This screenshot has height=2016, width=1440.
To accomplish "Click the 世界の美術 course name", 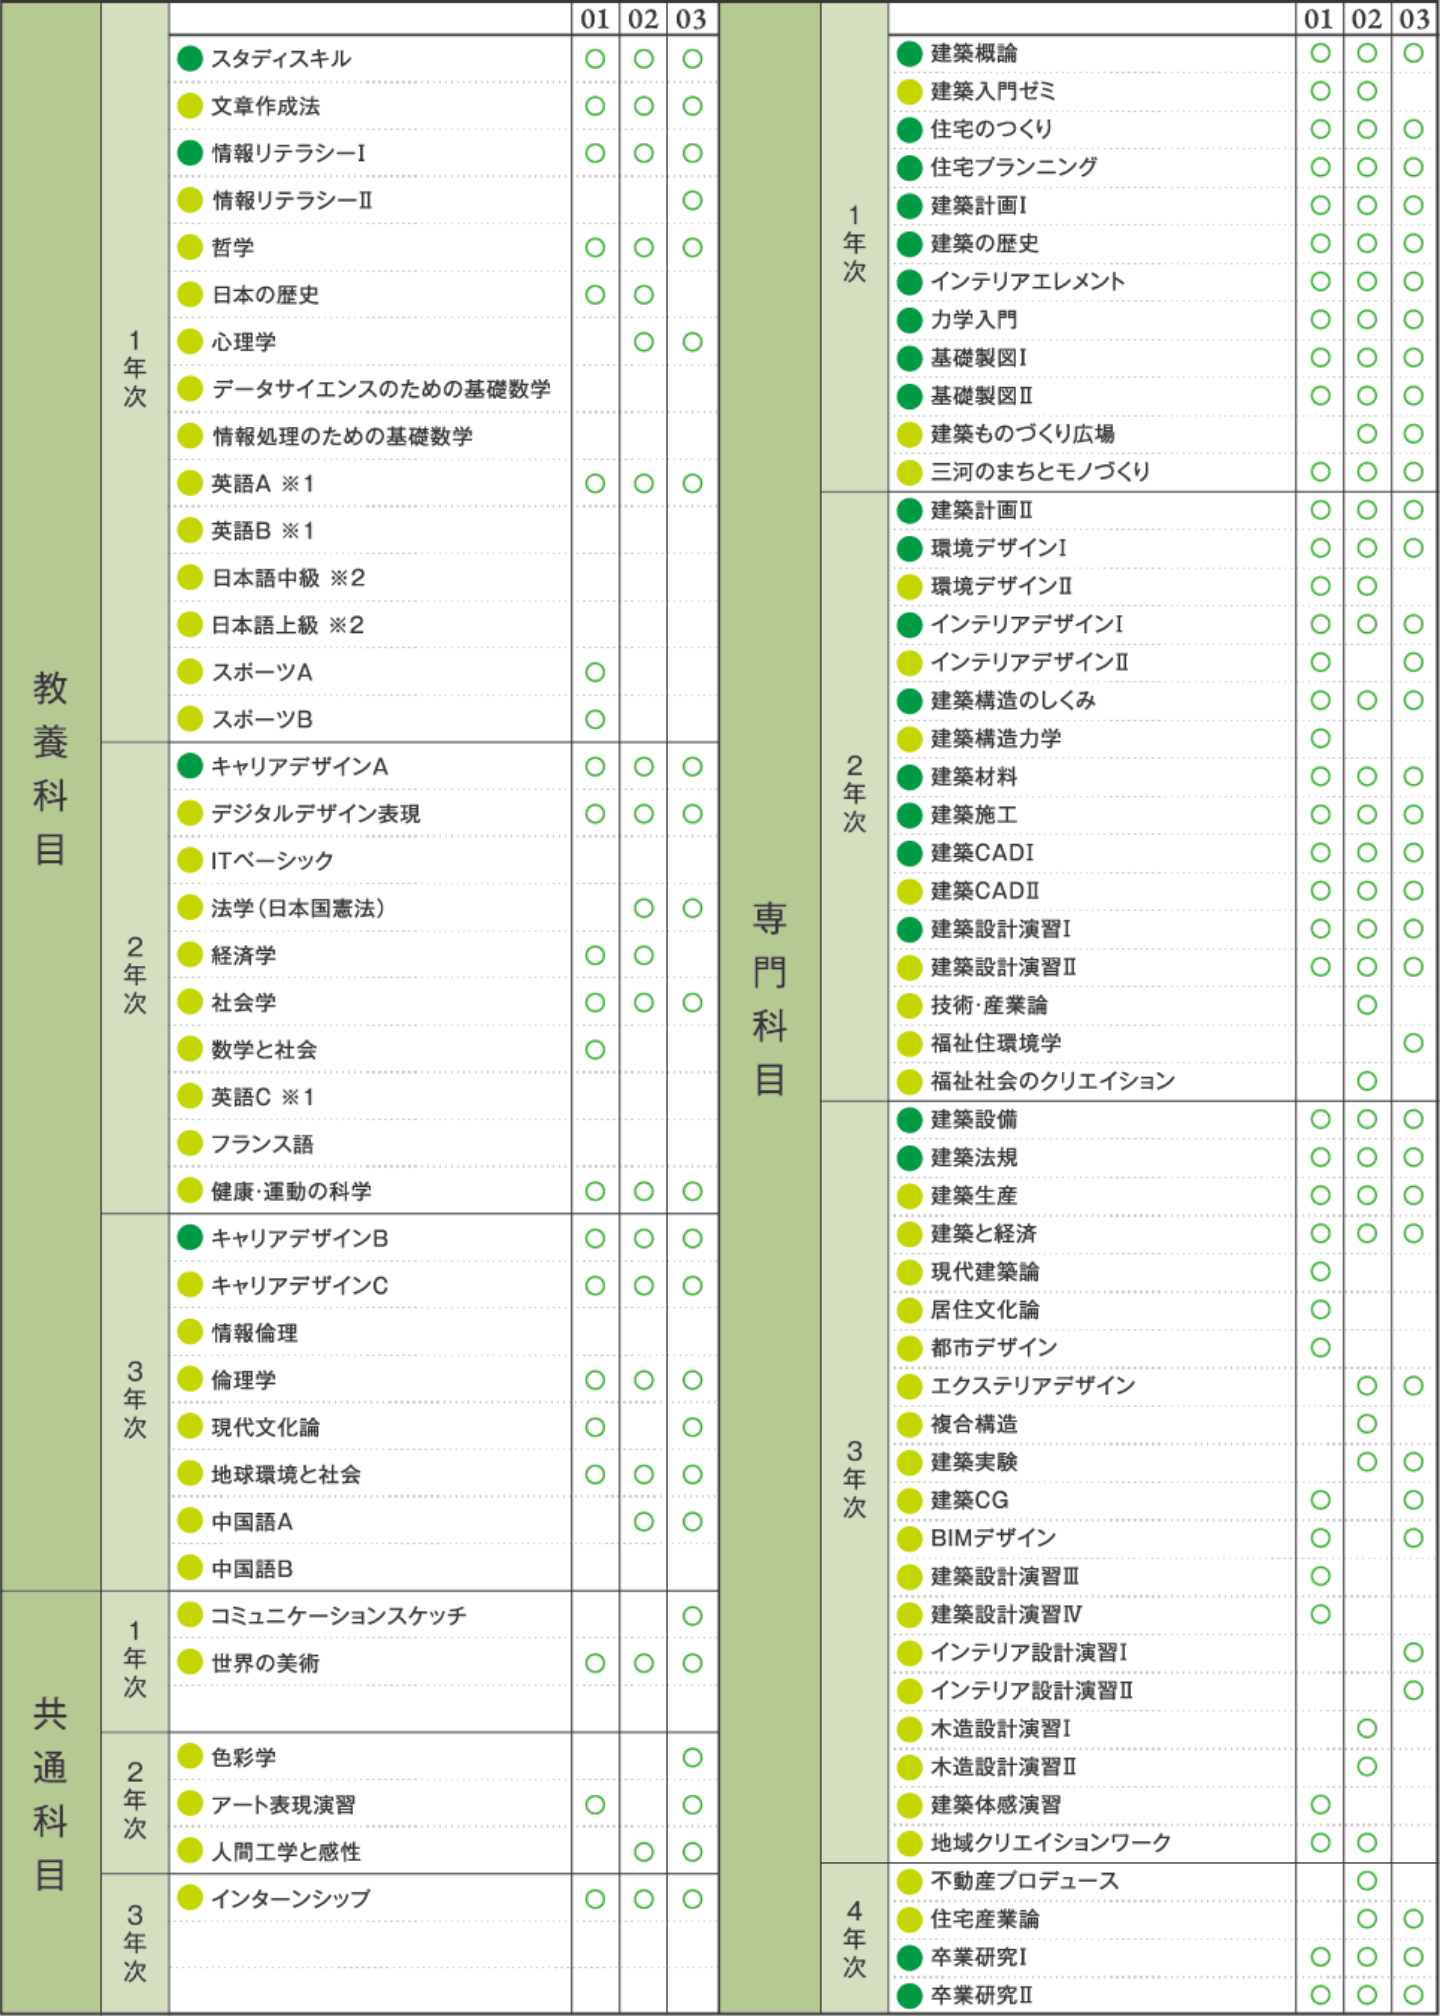I will tap(265, 1663).
